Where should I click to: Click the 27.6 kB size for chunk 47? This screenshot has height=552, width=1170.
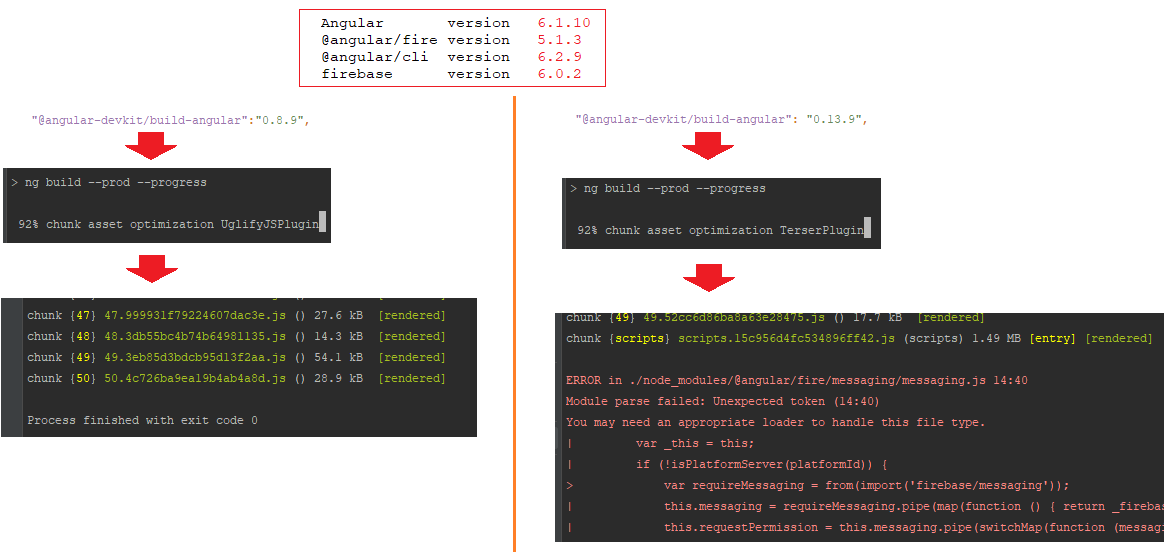coord(340,316)
